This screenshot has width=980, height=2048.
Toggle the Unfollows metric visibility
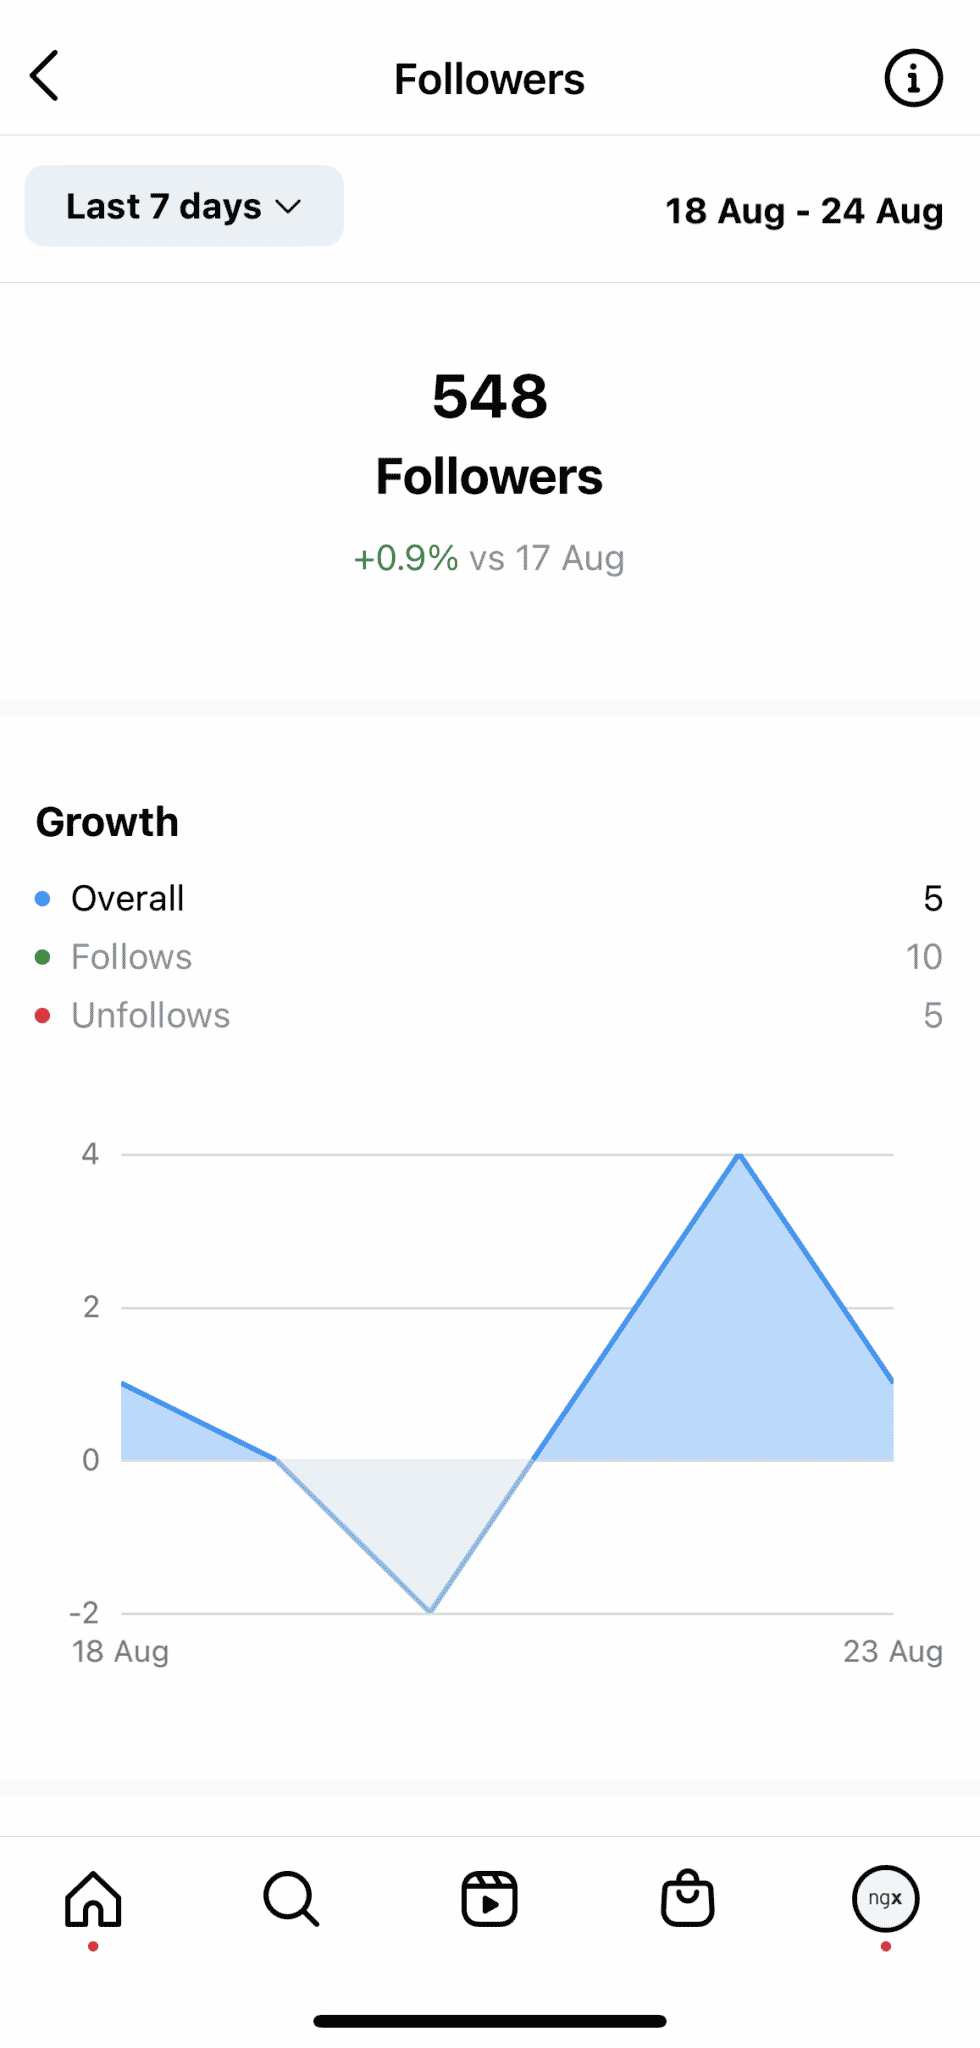[149, 1015]
